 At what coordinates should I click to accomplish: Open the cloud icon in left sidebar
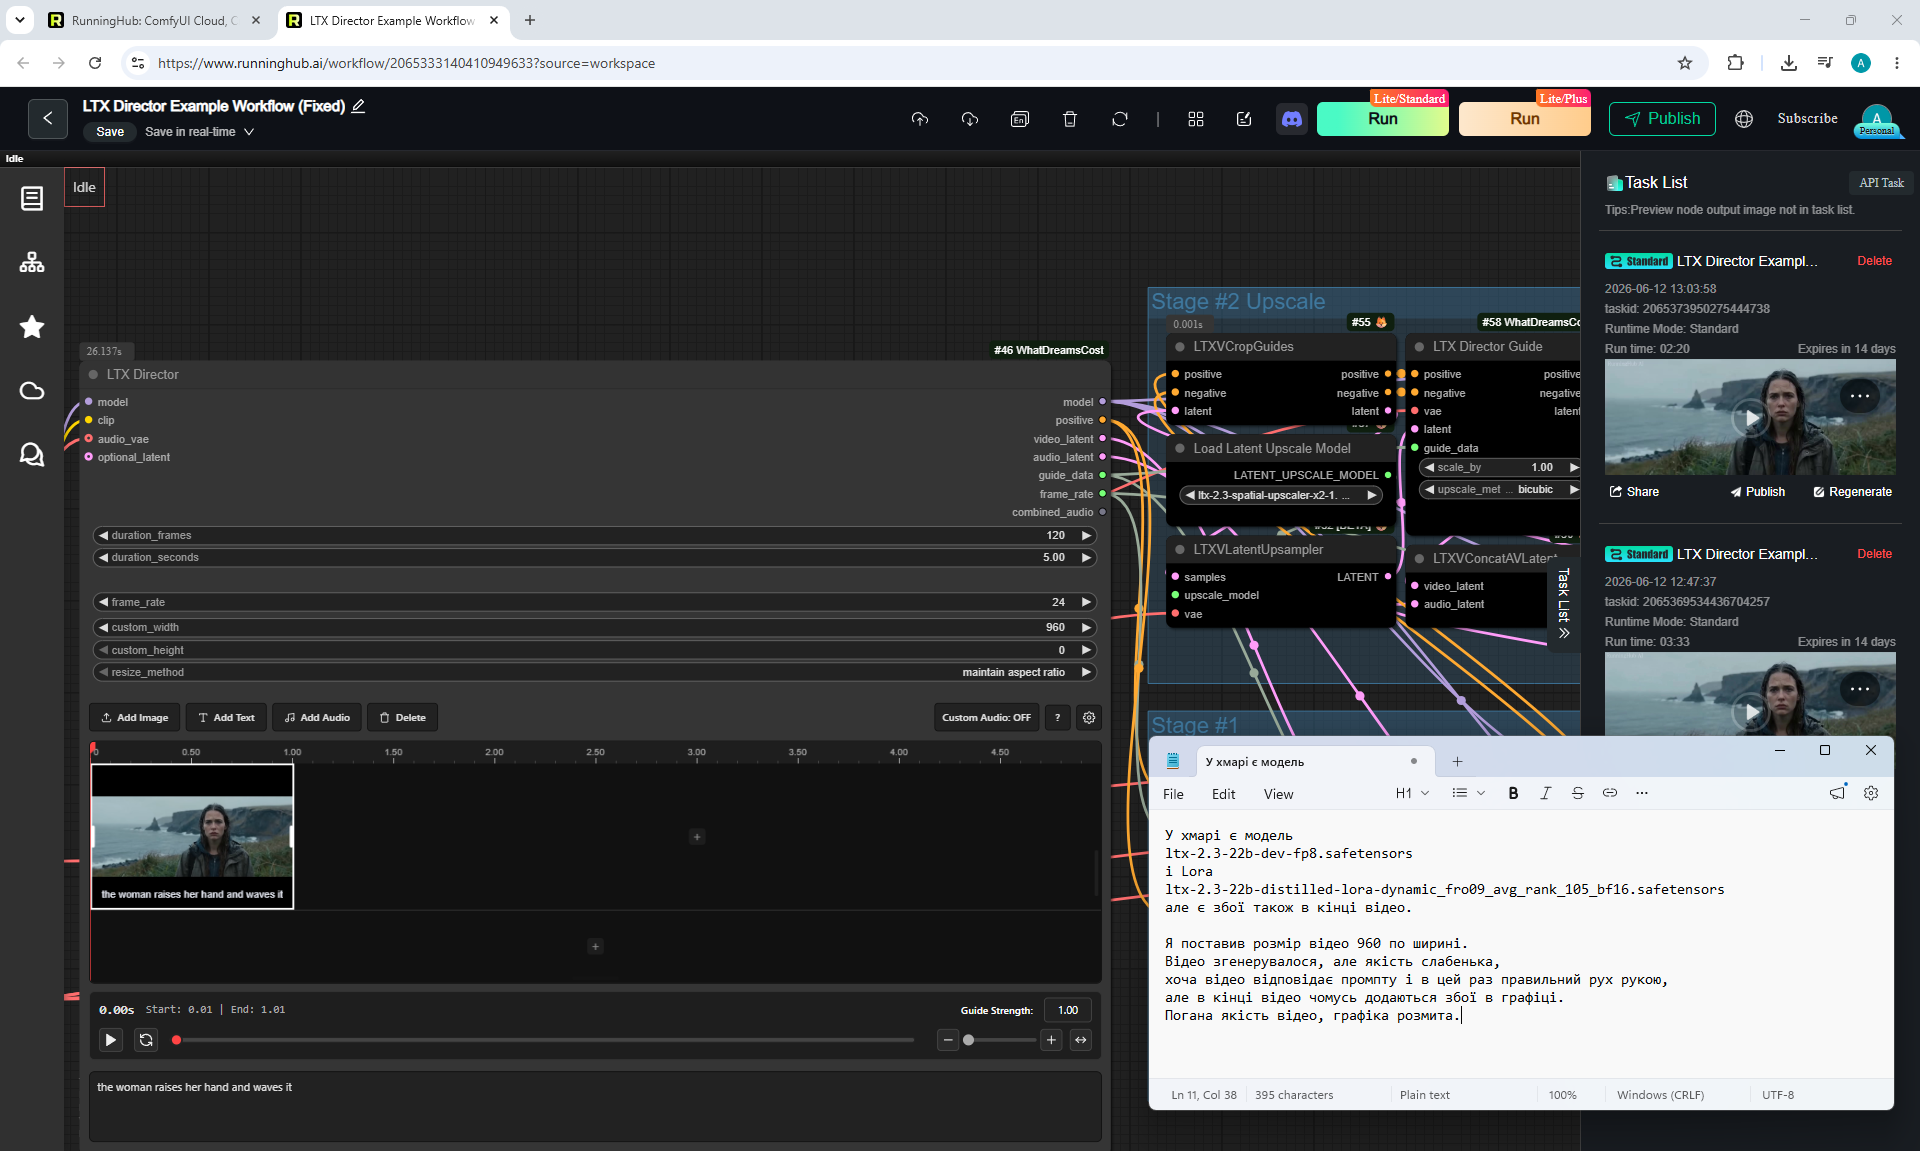click(x=32, y=391)
